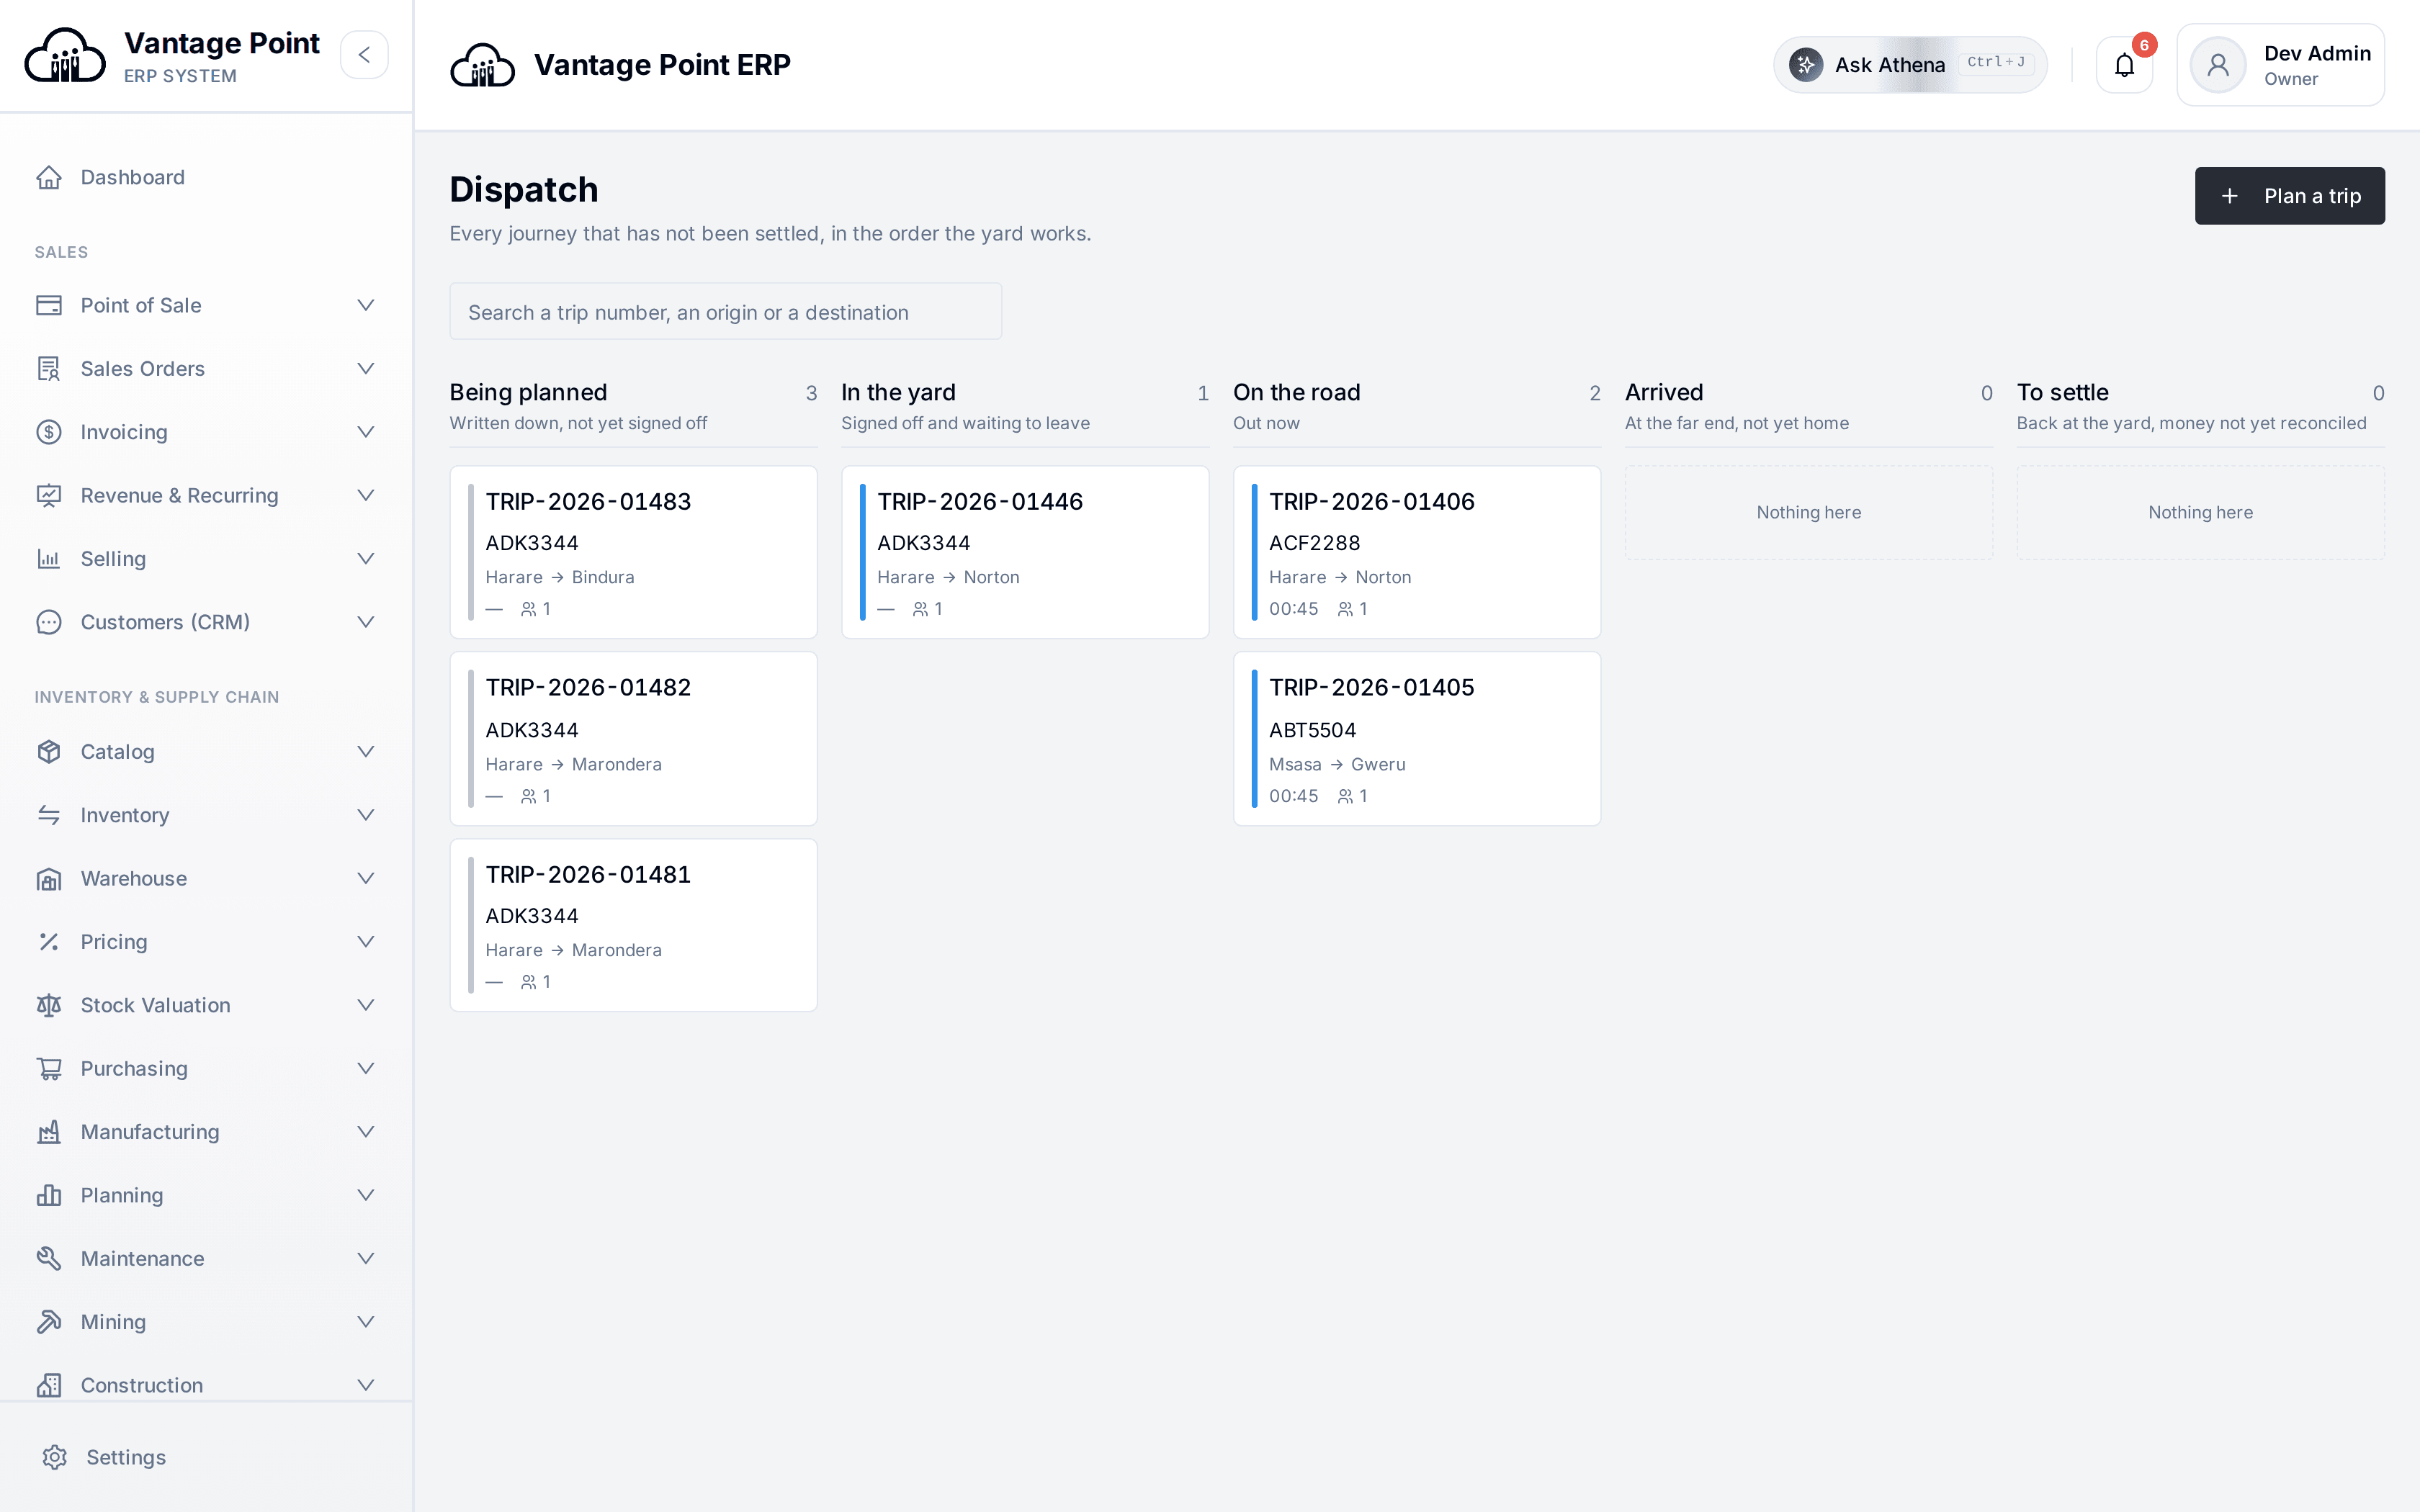Click the Ask Athena sparkle icon
This screenshot has height=1512, width=2420.
pos(1805,65)
